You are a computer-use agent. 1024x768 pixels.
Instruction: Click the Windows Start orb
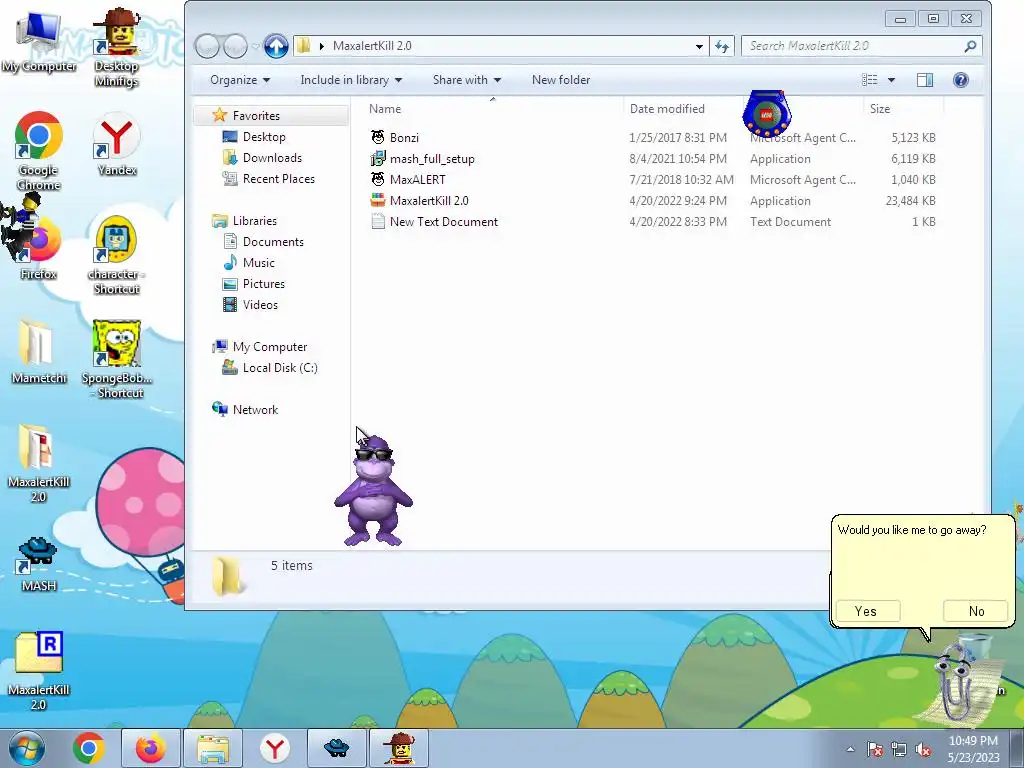(26, 748)
